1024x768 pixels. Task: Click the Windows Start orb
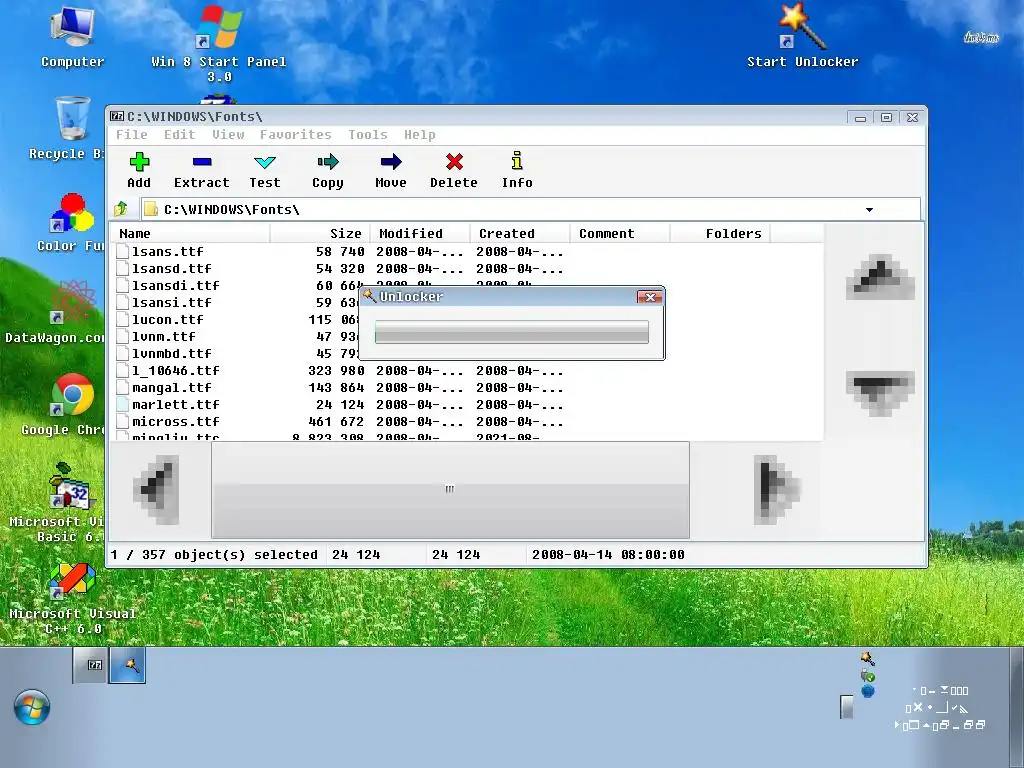(x=32, y=707)
